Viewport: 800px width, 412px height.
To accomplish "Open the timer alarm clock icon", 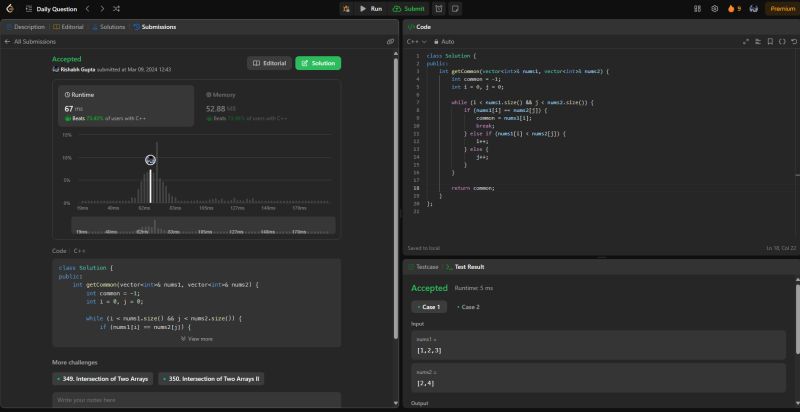I will click(439, 8).
